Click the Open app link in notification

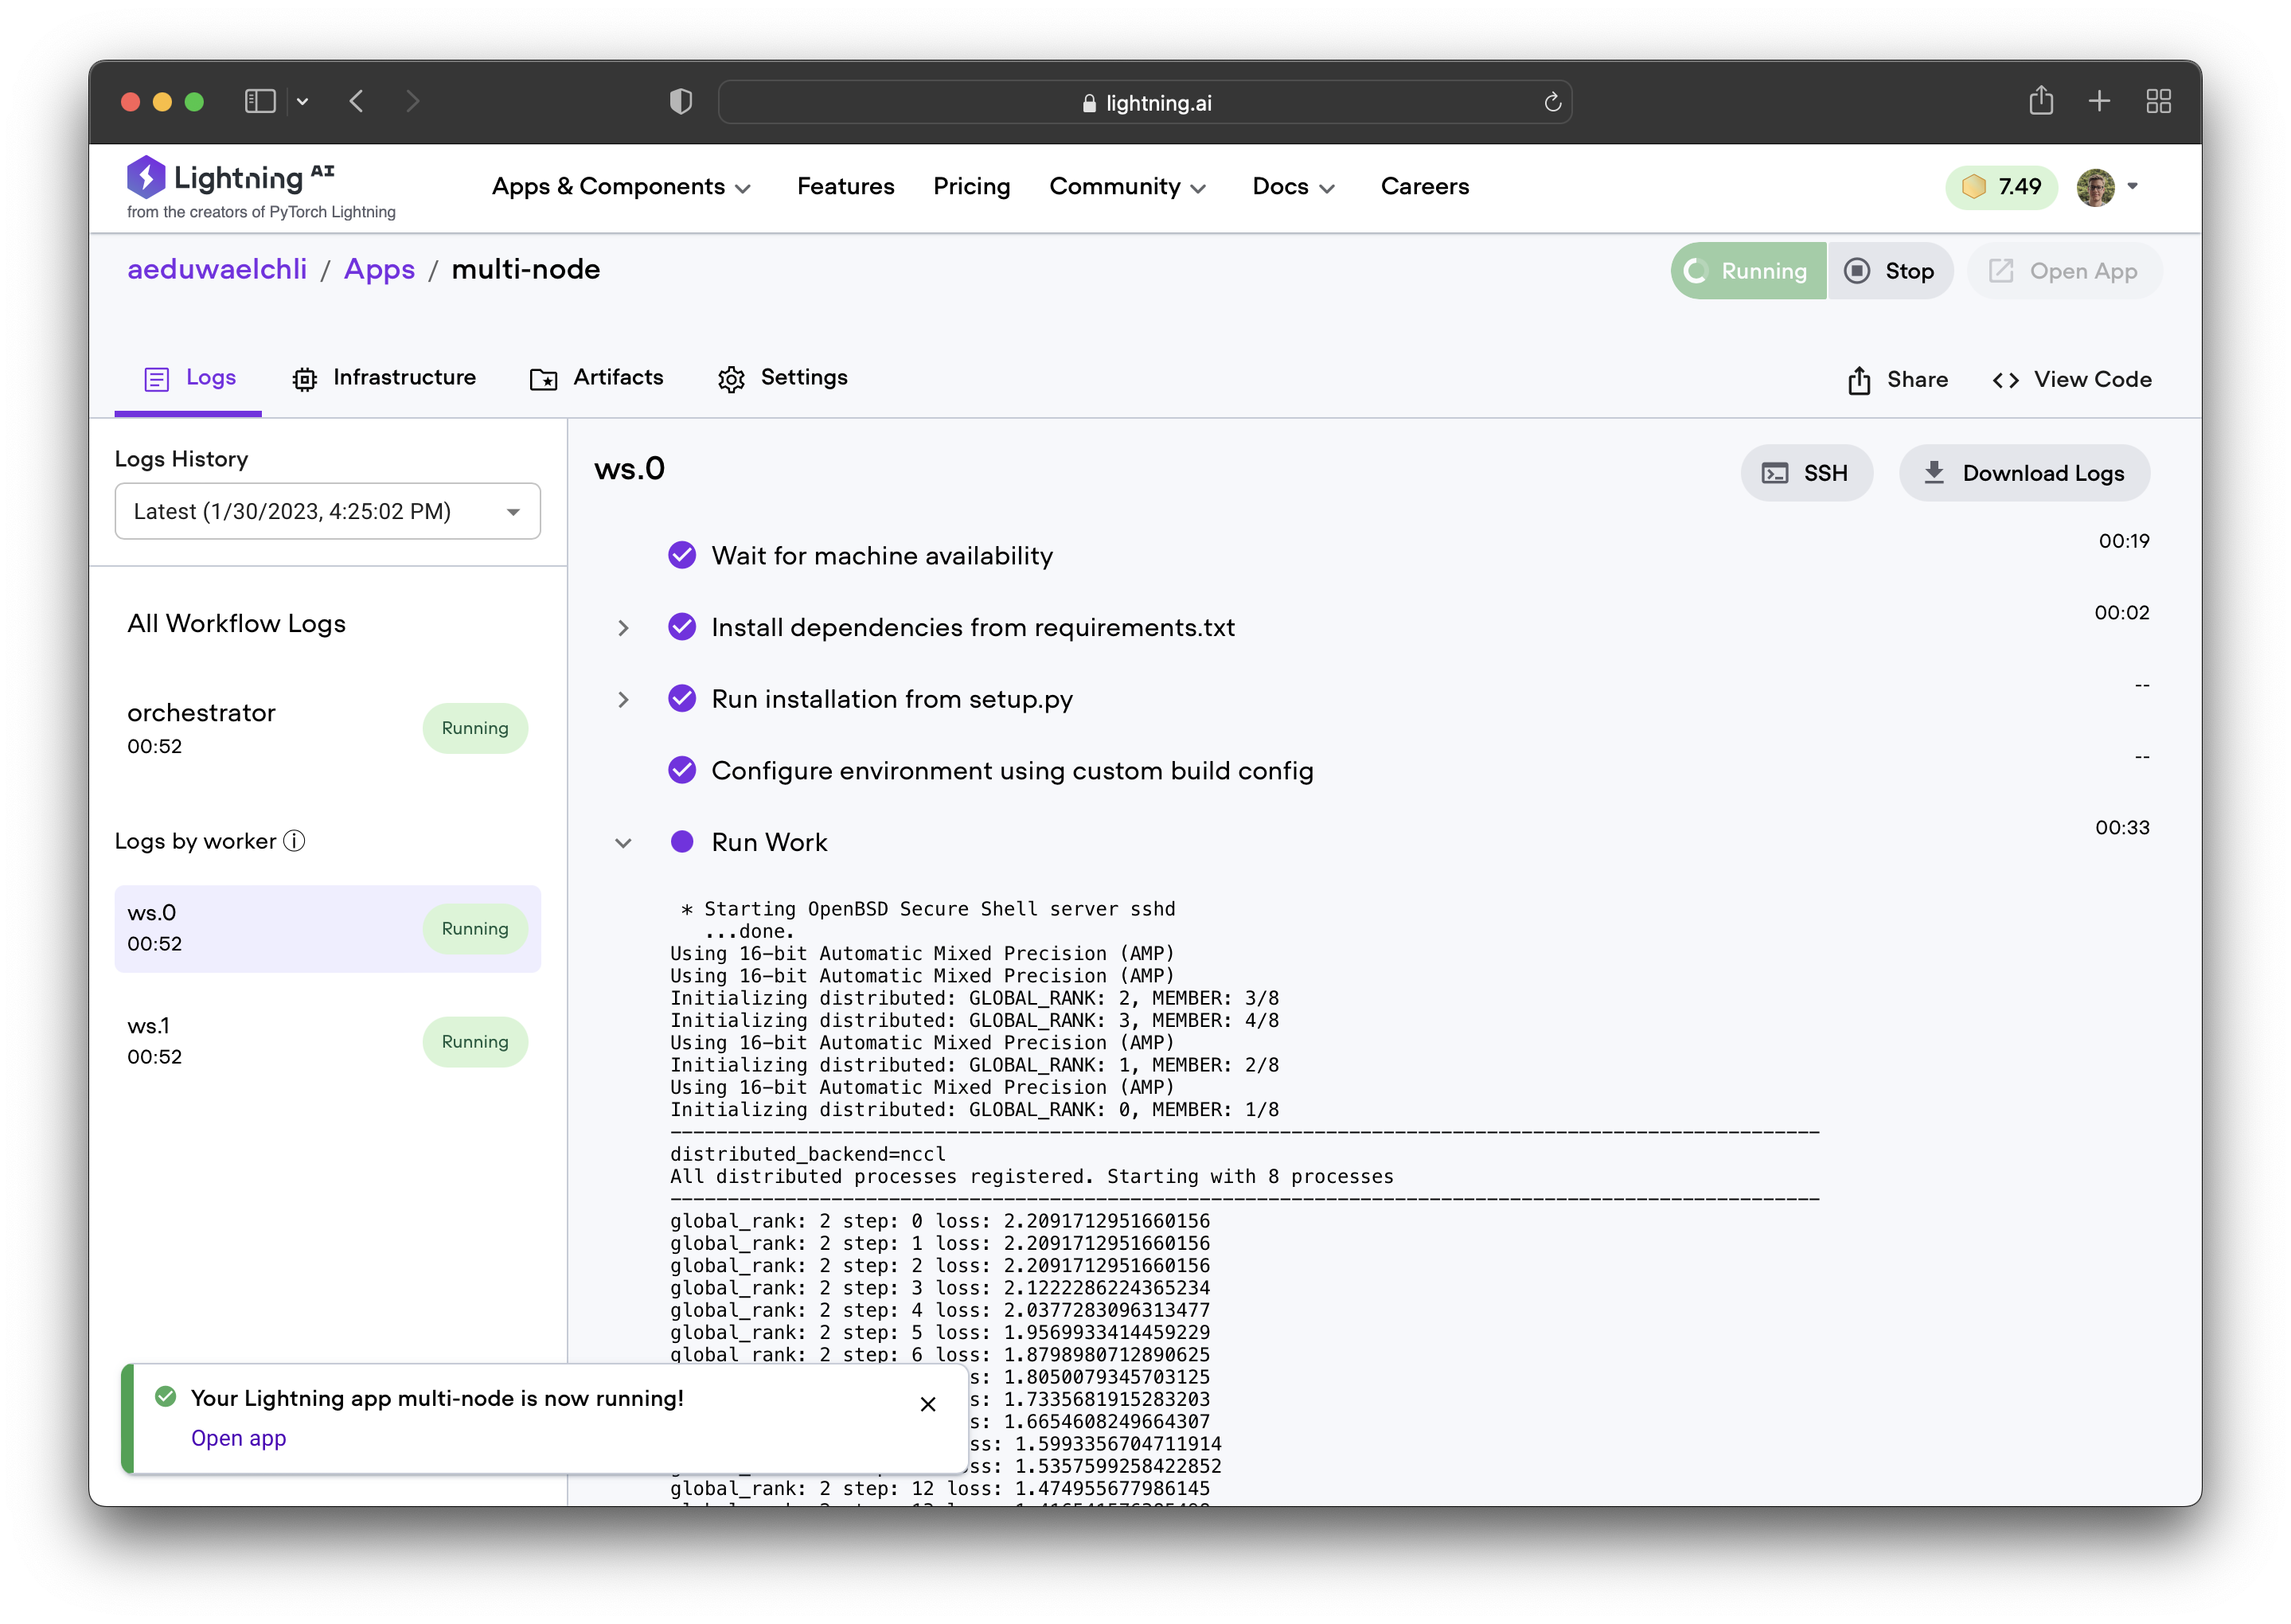238,1438
